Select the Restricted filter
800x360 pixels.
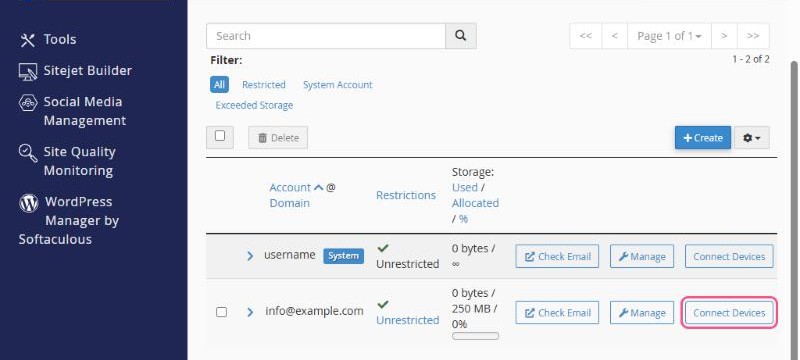click(x=264, y=85)
